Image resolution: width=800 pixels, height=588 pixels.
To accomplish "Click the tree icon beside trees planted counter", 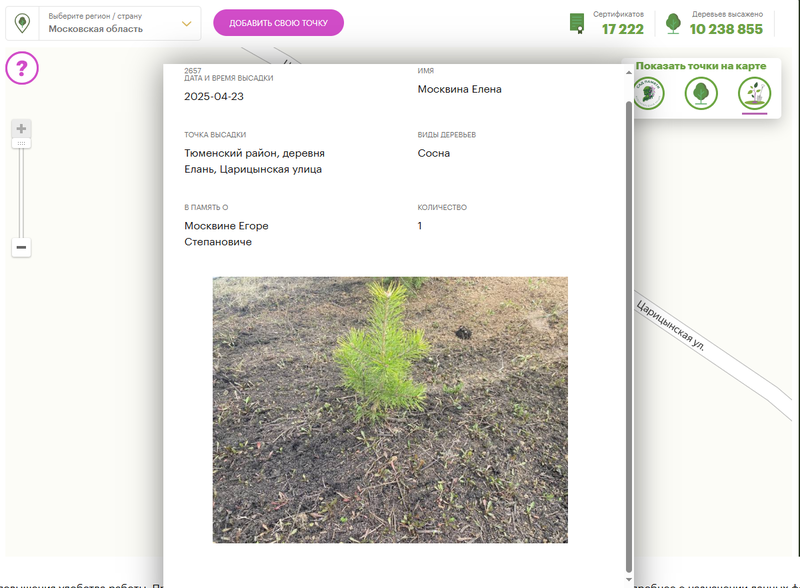I will coord(674,23).
